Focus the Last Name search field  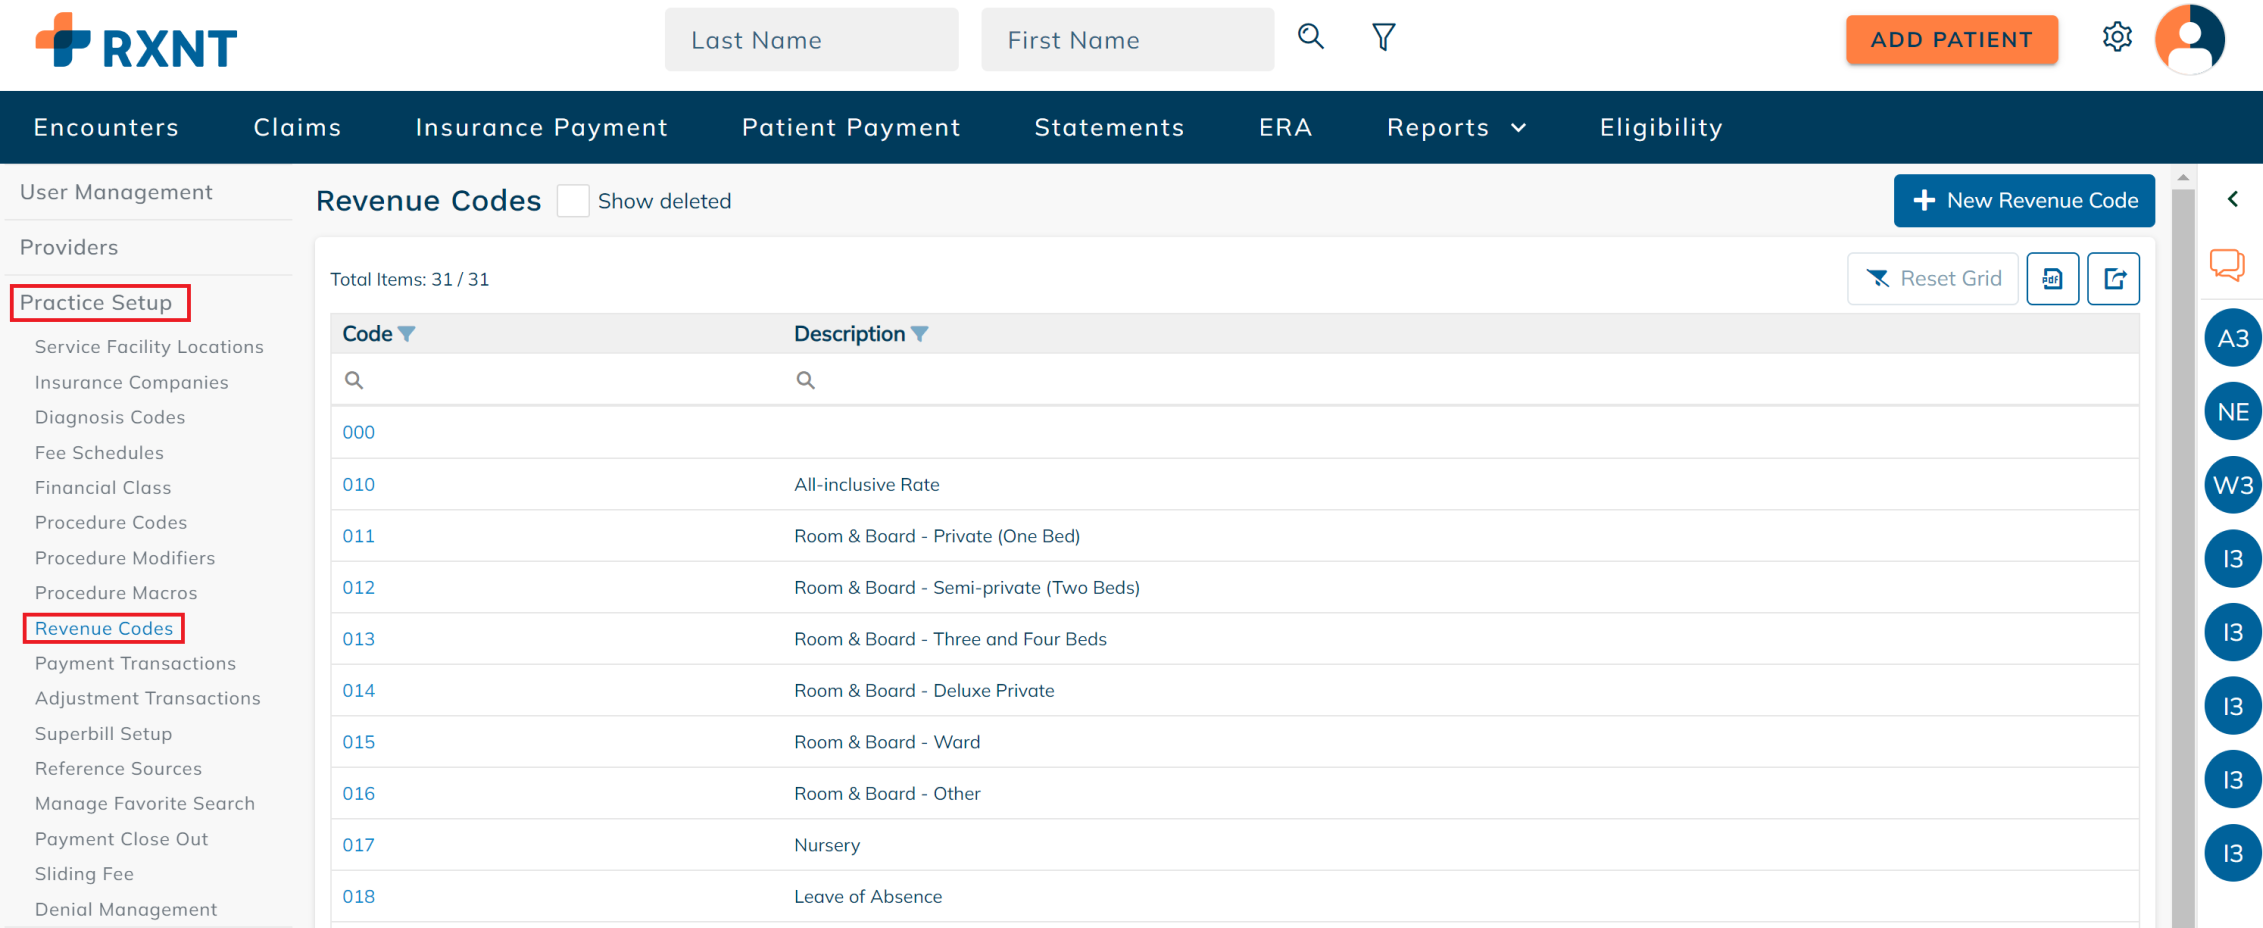click(811, 40)
